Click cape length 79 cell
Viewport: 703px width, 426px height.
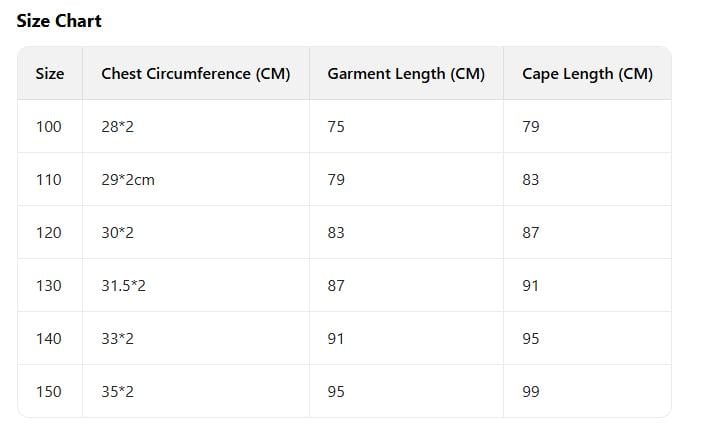(531, 127)
